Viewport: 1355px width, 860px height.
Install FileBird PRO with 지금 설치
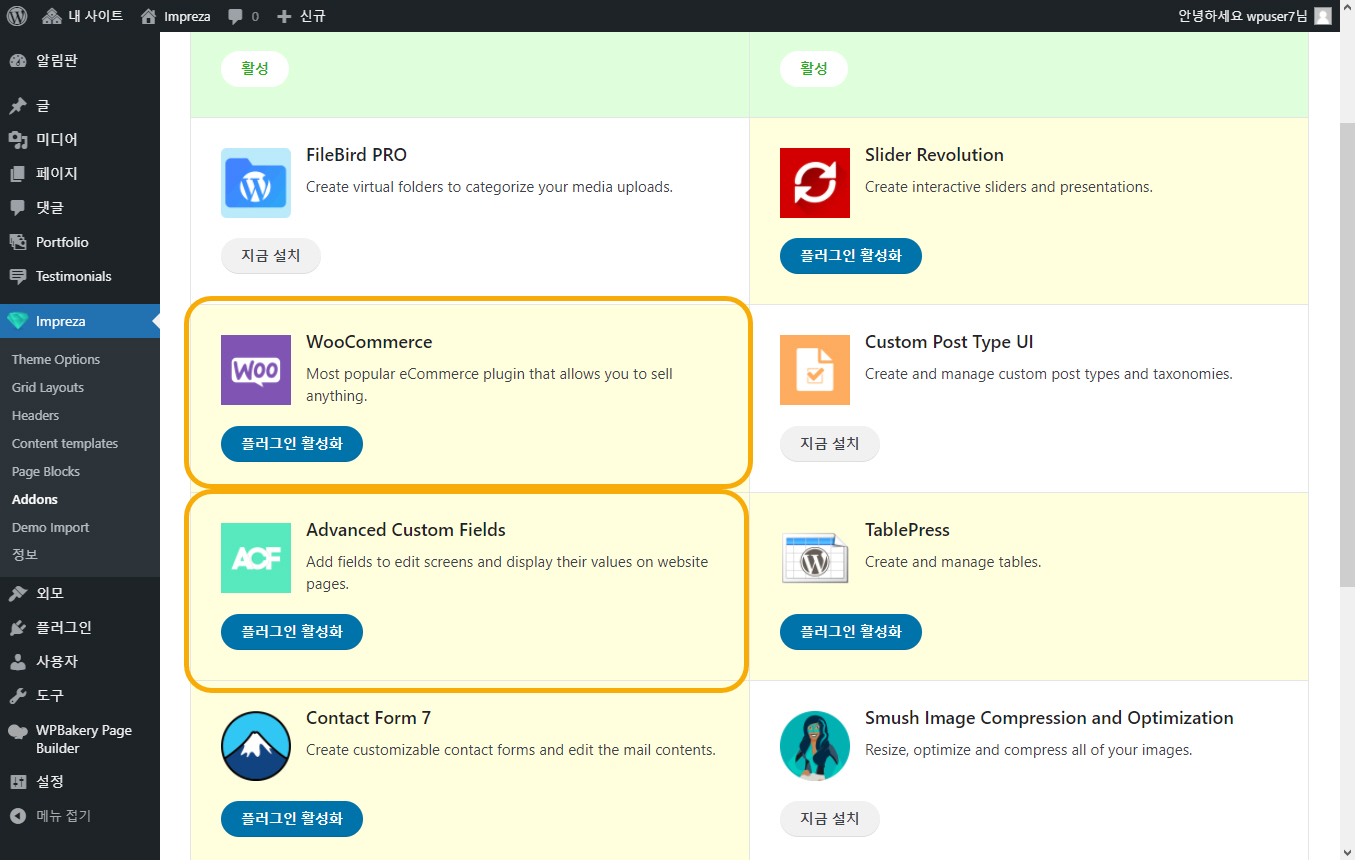pyautogui.click(x=271, y=256)
